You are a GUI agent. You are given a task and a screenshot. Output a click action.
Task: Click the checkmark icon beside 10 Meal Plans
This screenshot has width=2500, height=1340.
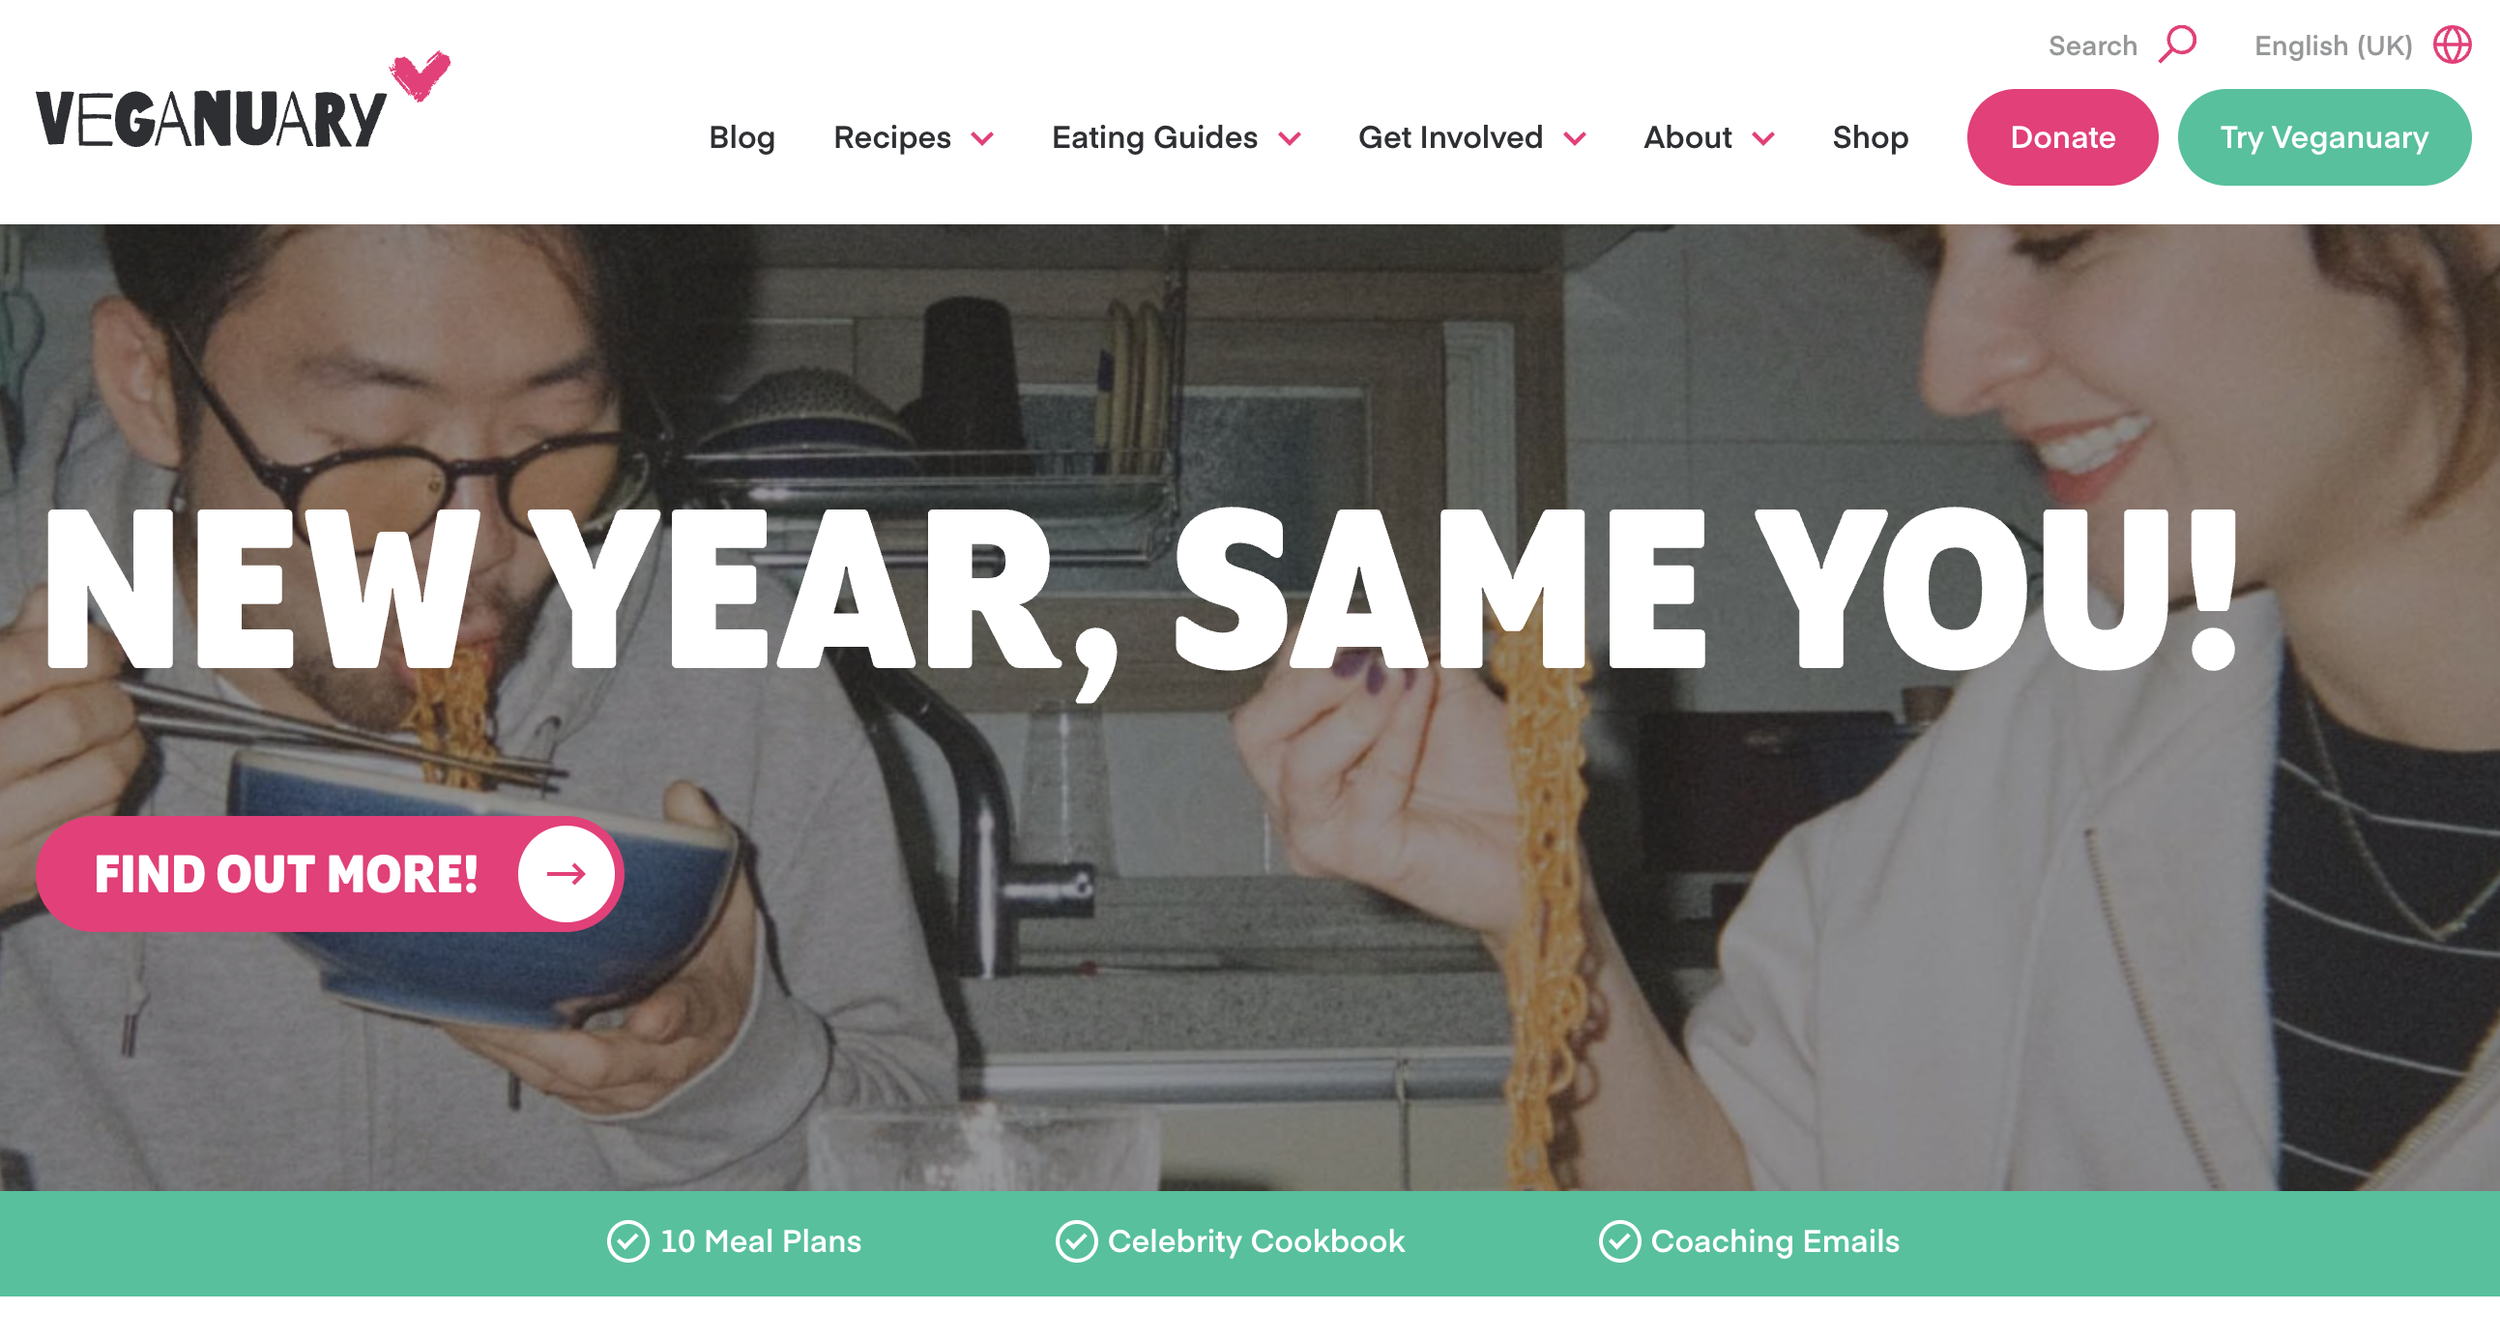(628, 1242)
